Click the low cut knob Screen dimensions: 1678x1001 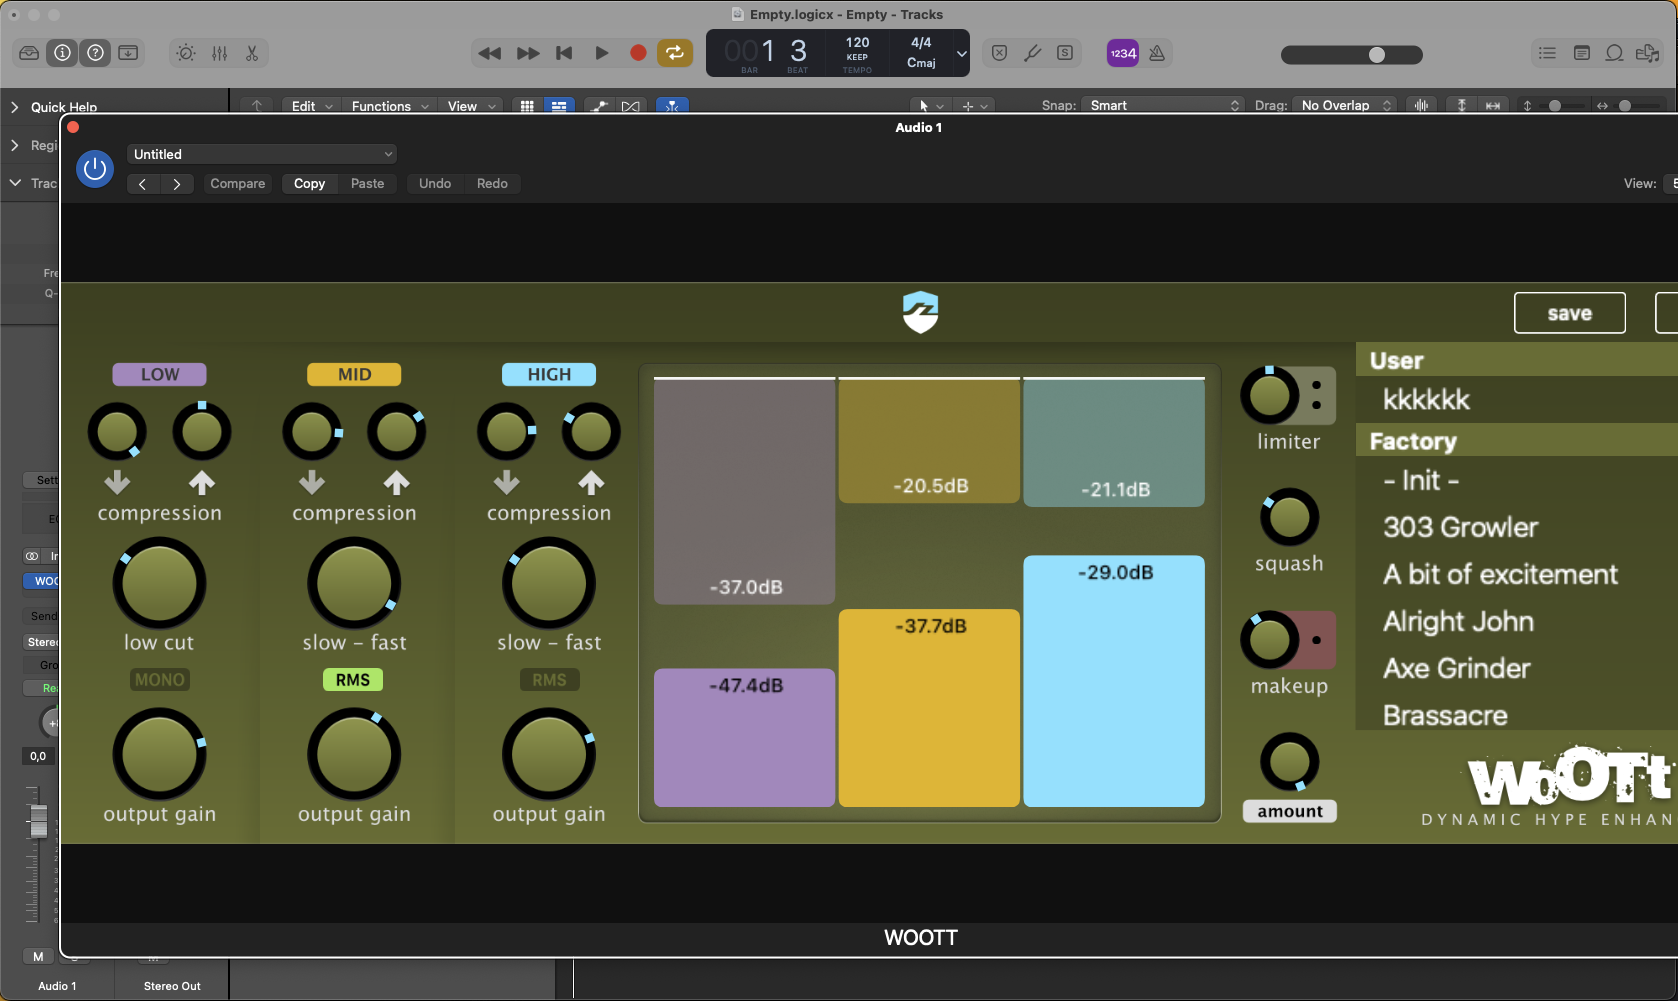click(159, 584)
